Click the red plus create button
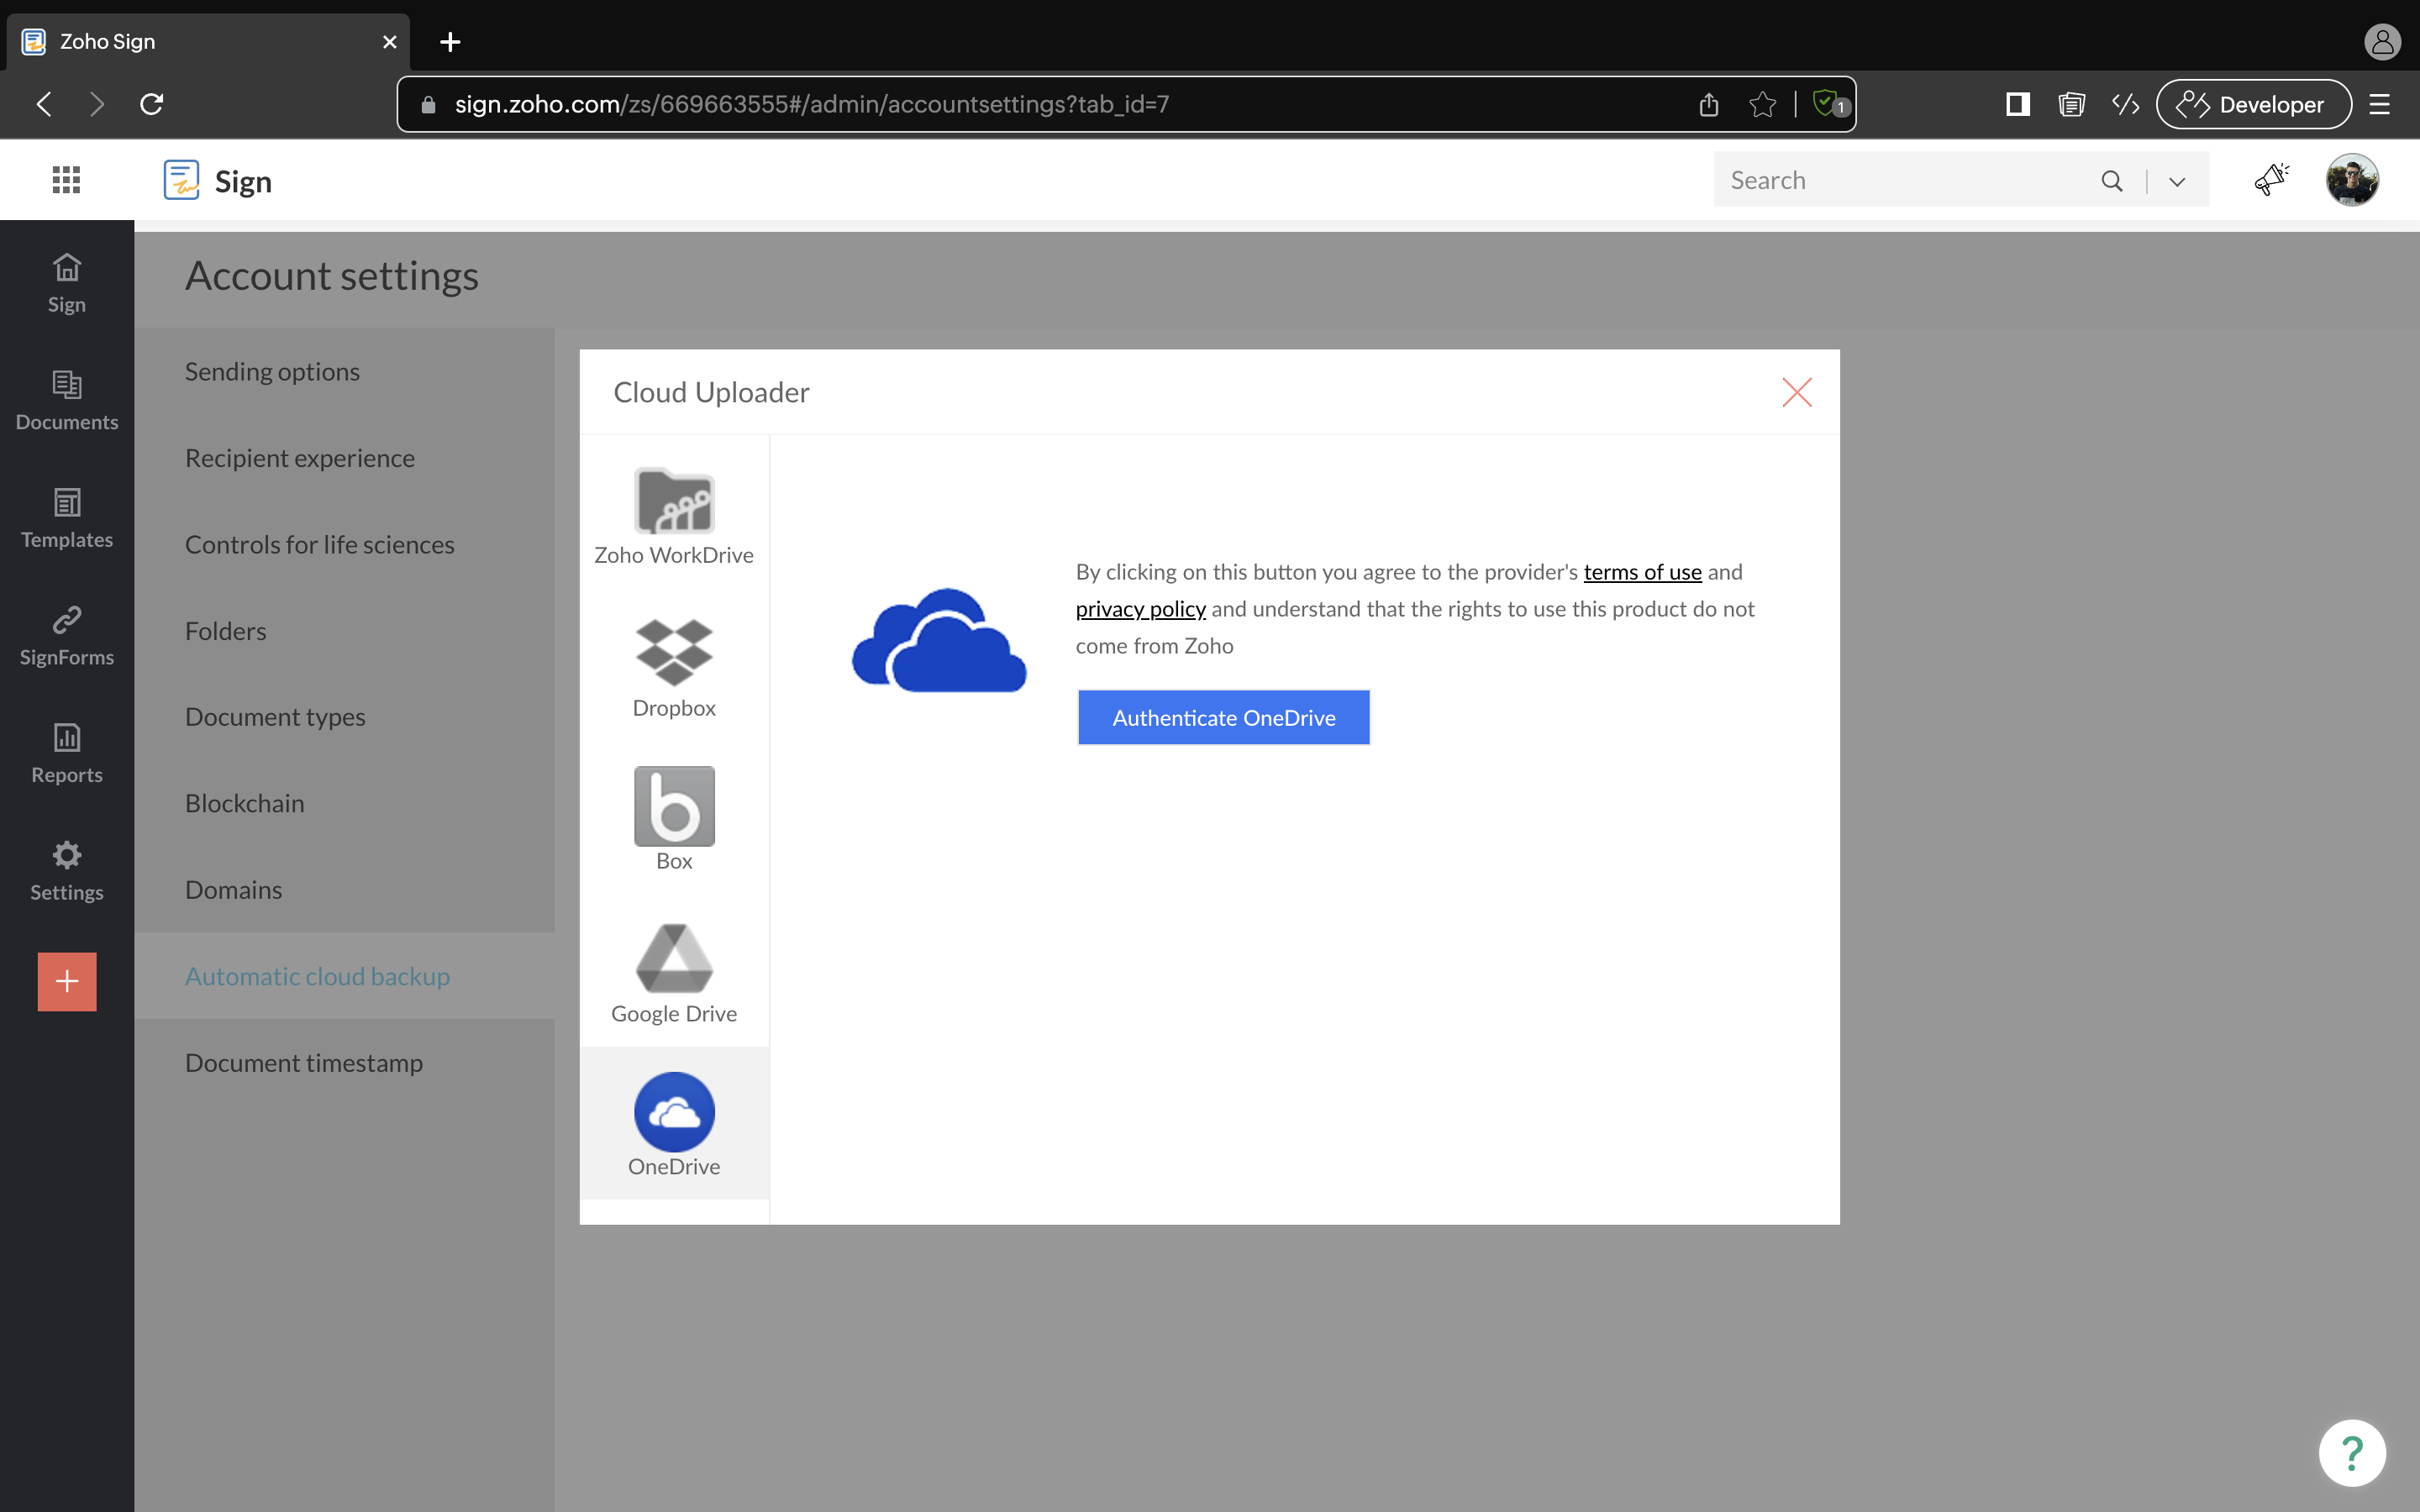2420x1512 pixels. [67, 981]
